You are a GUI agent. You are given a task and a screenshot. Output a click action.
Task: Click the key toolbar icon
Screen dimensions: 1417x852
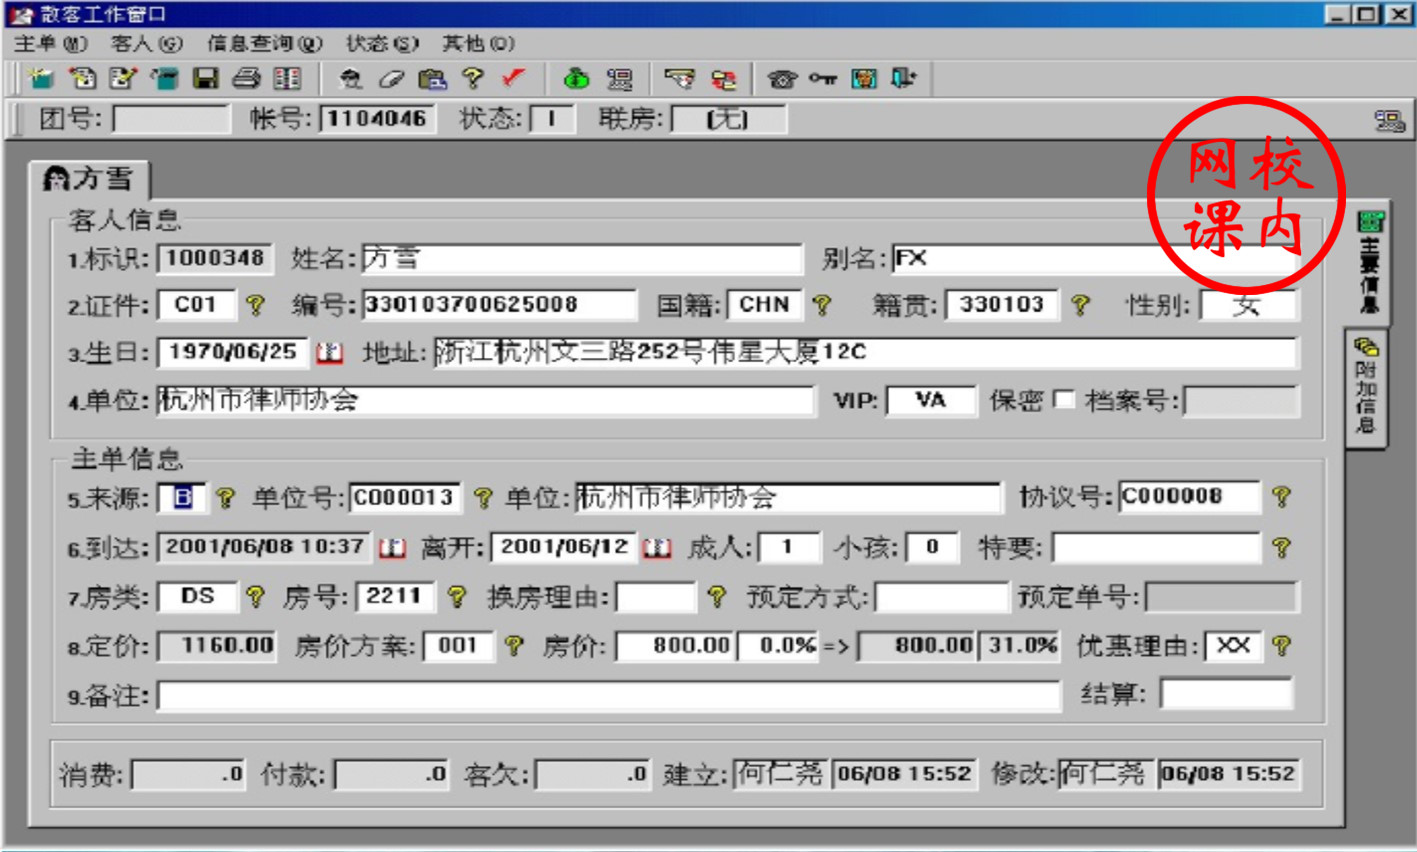click(823, 78)
